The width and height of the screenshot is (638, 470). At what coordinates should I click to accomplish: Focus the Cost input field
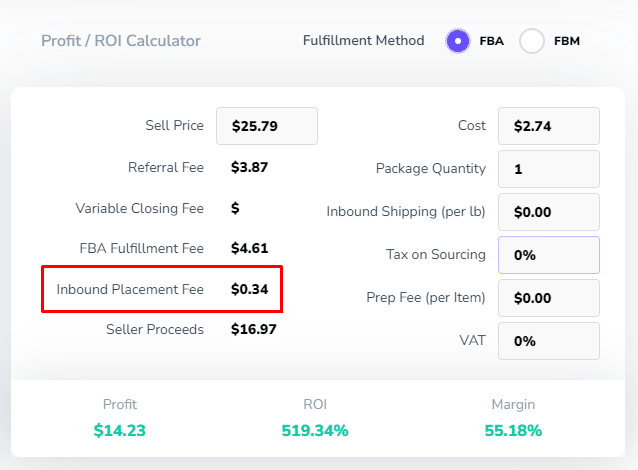(x=548, y=126)
